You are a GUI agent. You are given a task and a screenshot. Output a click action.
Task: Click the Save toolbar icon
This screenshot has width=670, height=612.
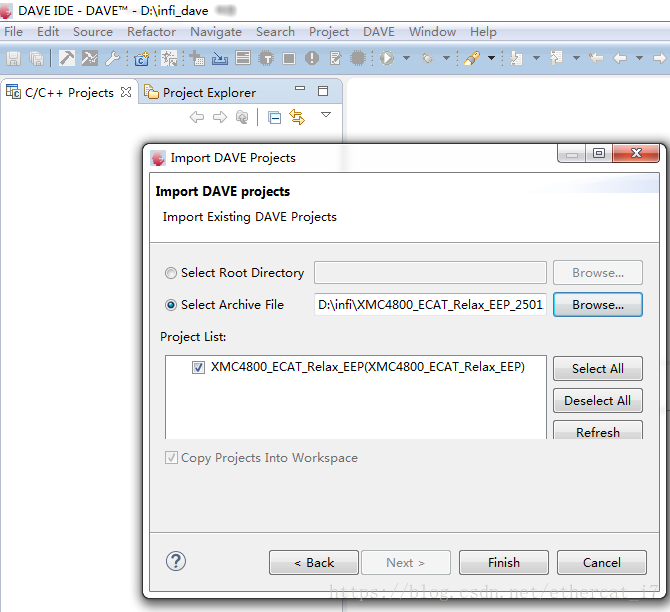[13, 58]
